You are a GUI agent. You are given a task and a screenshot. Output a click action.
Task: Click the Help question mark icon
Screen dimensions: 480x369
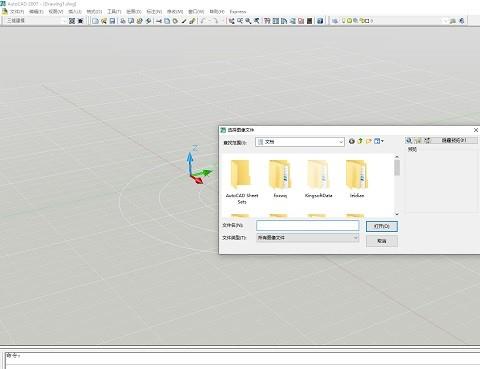320,21
